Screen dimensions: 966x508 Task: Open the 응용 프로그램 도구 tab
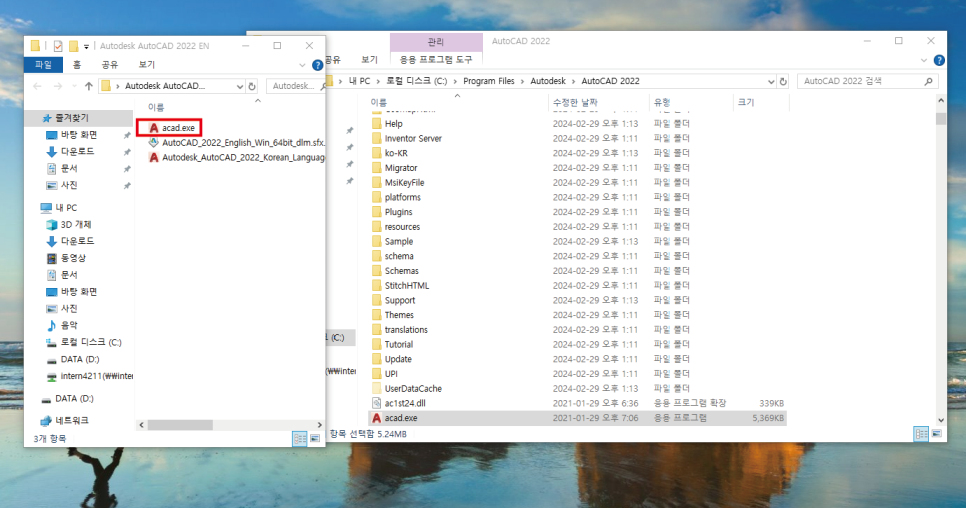click(436, 60)
